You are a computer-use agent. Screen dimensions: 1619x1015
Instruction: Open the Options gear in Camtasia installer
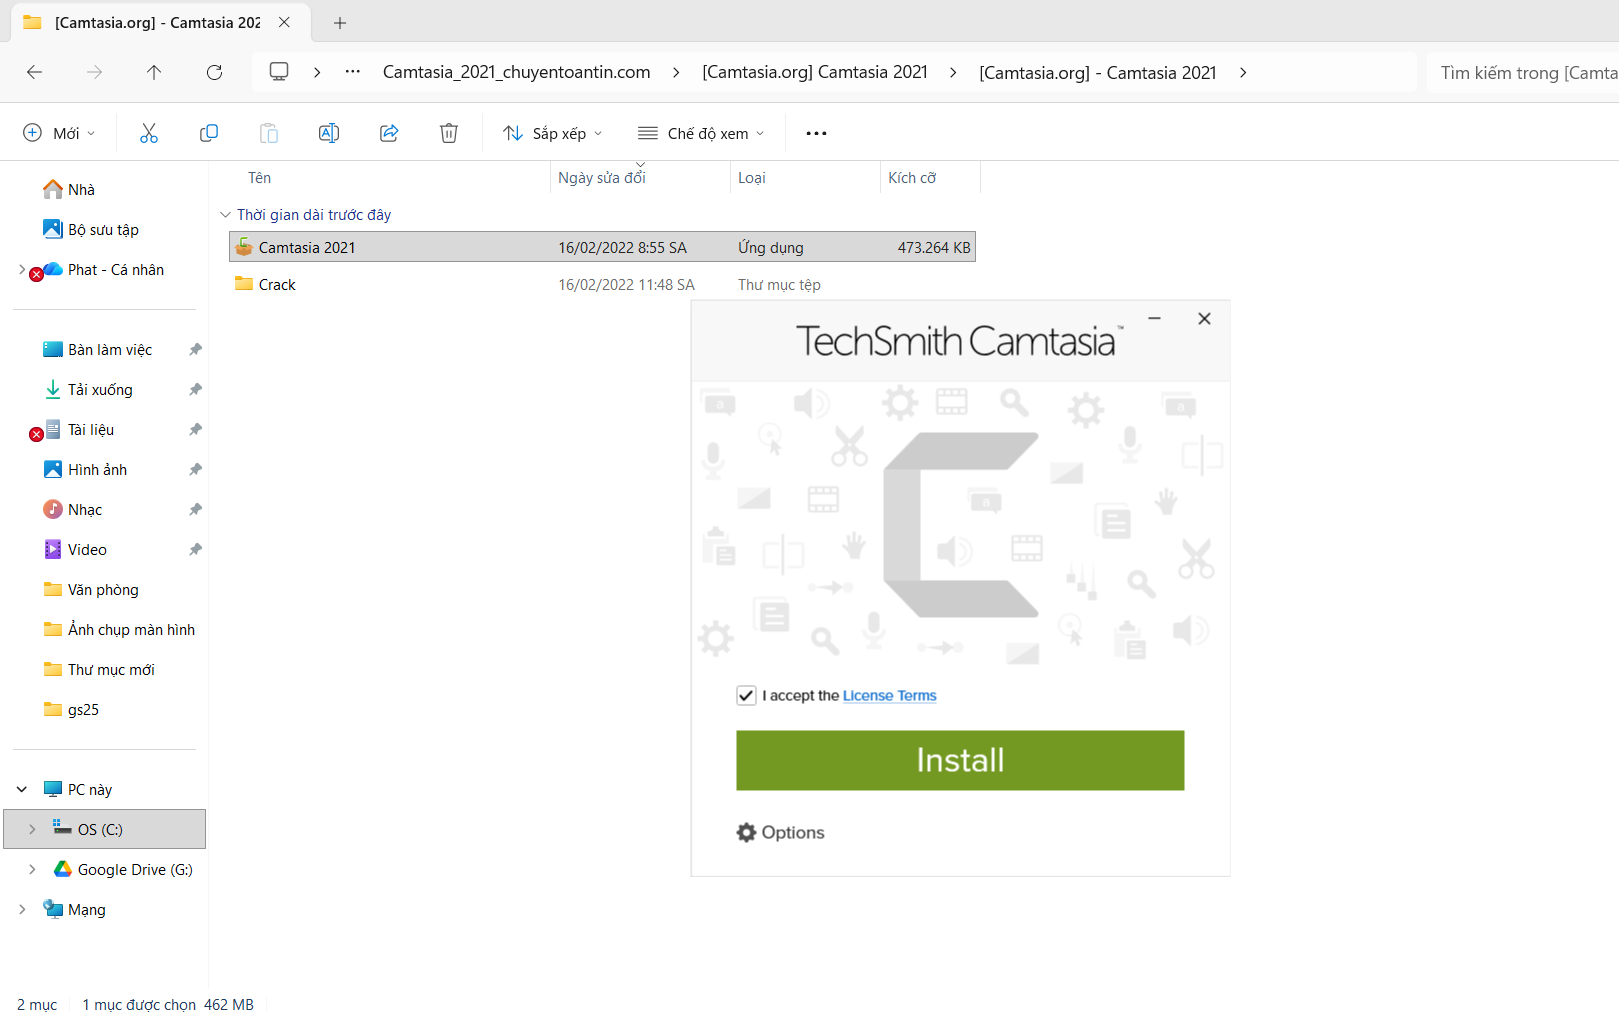pyautogui.click(x=781, y=832)
